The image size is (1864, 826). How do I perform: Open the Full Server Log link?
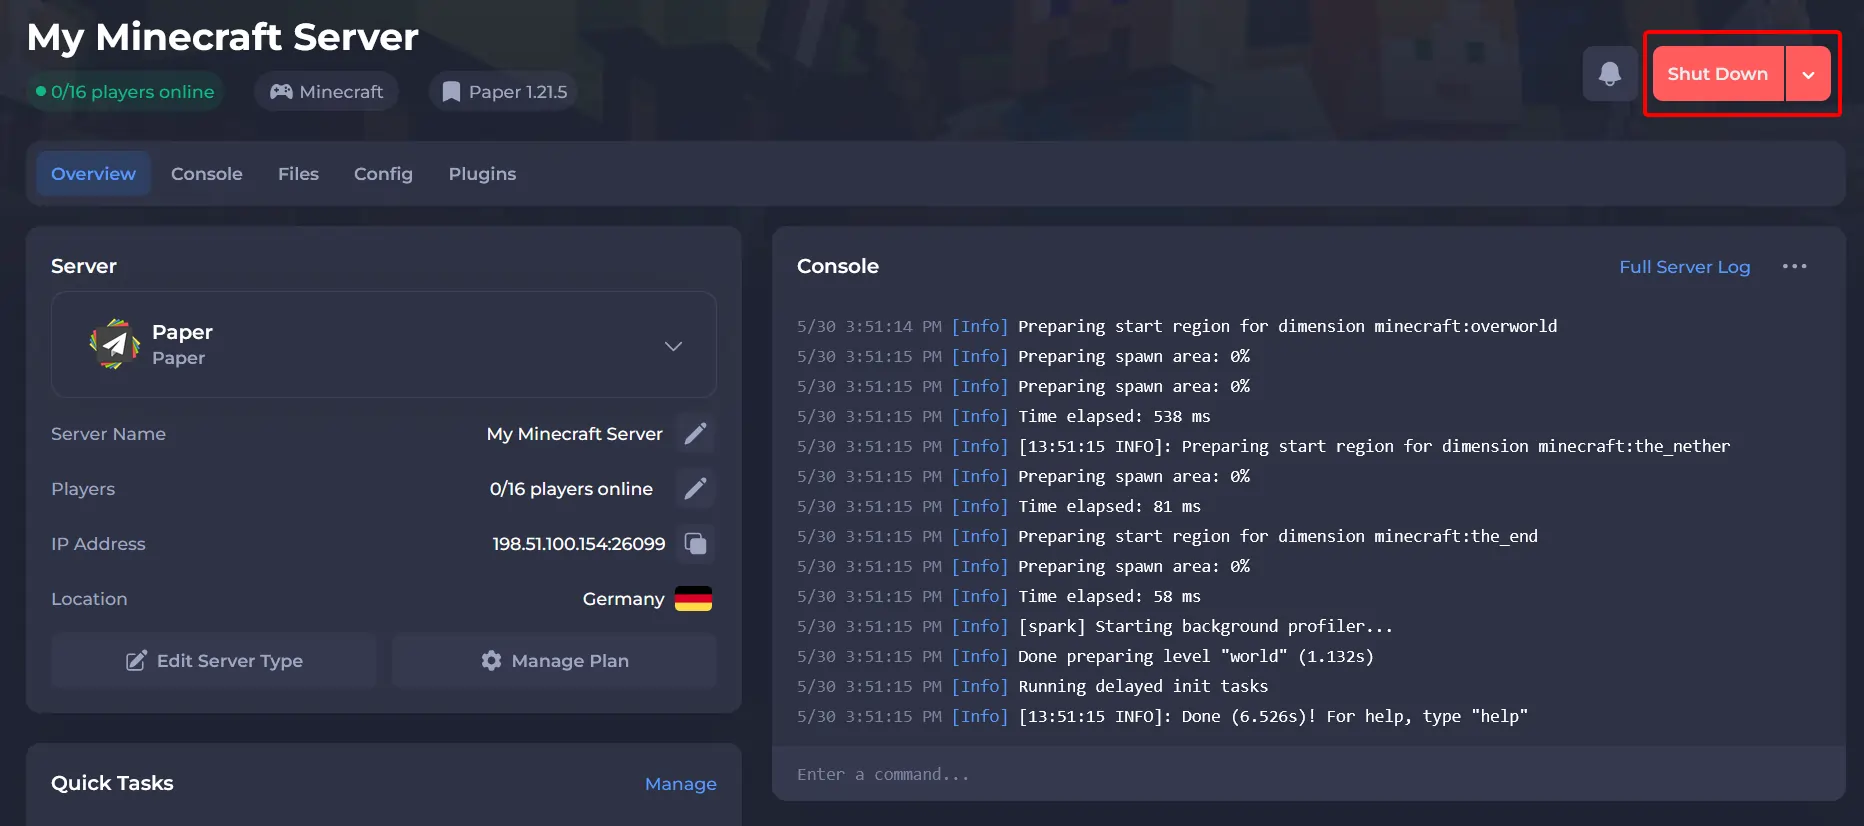(1685, 267)
